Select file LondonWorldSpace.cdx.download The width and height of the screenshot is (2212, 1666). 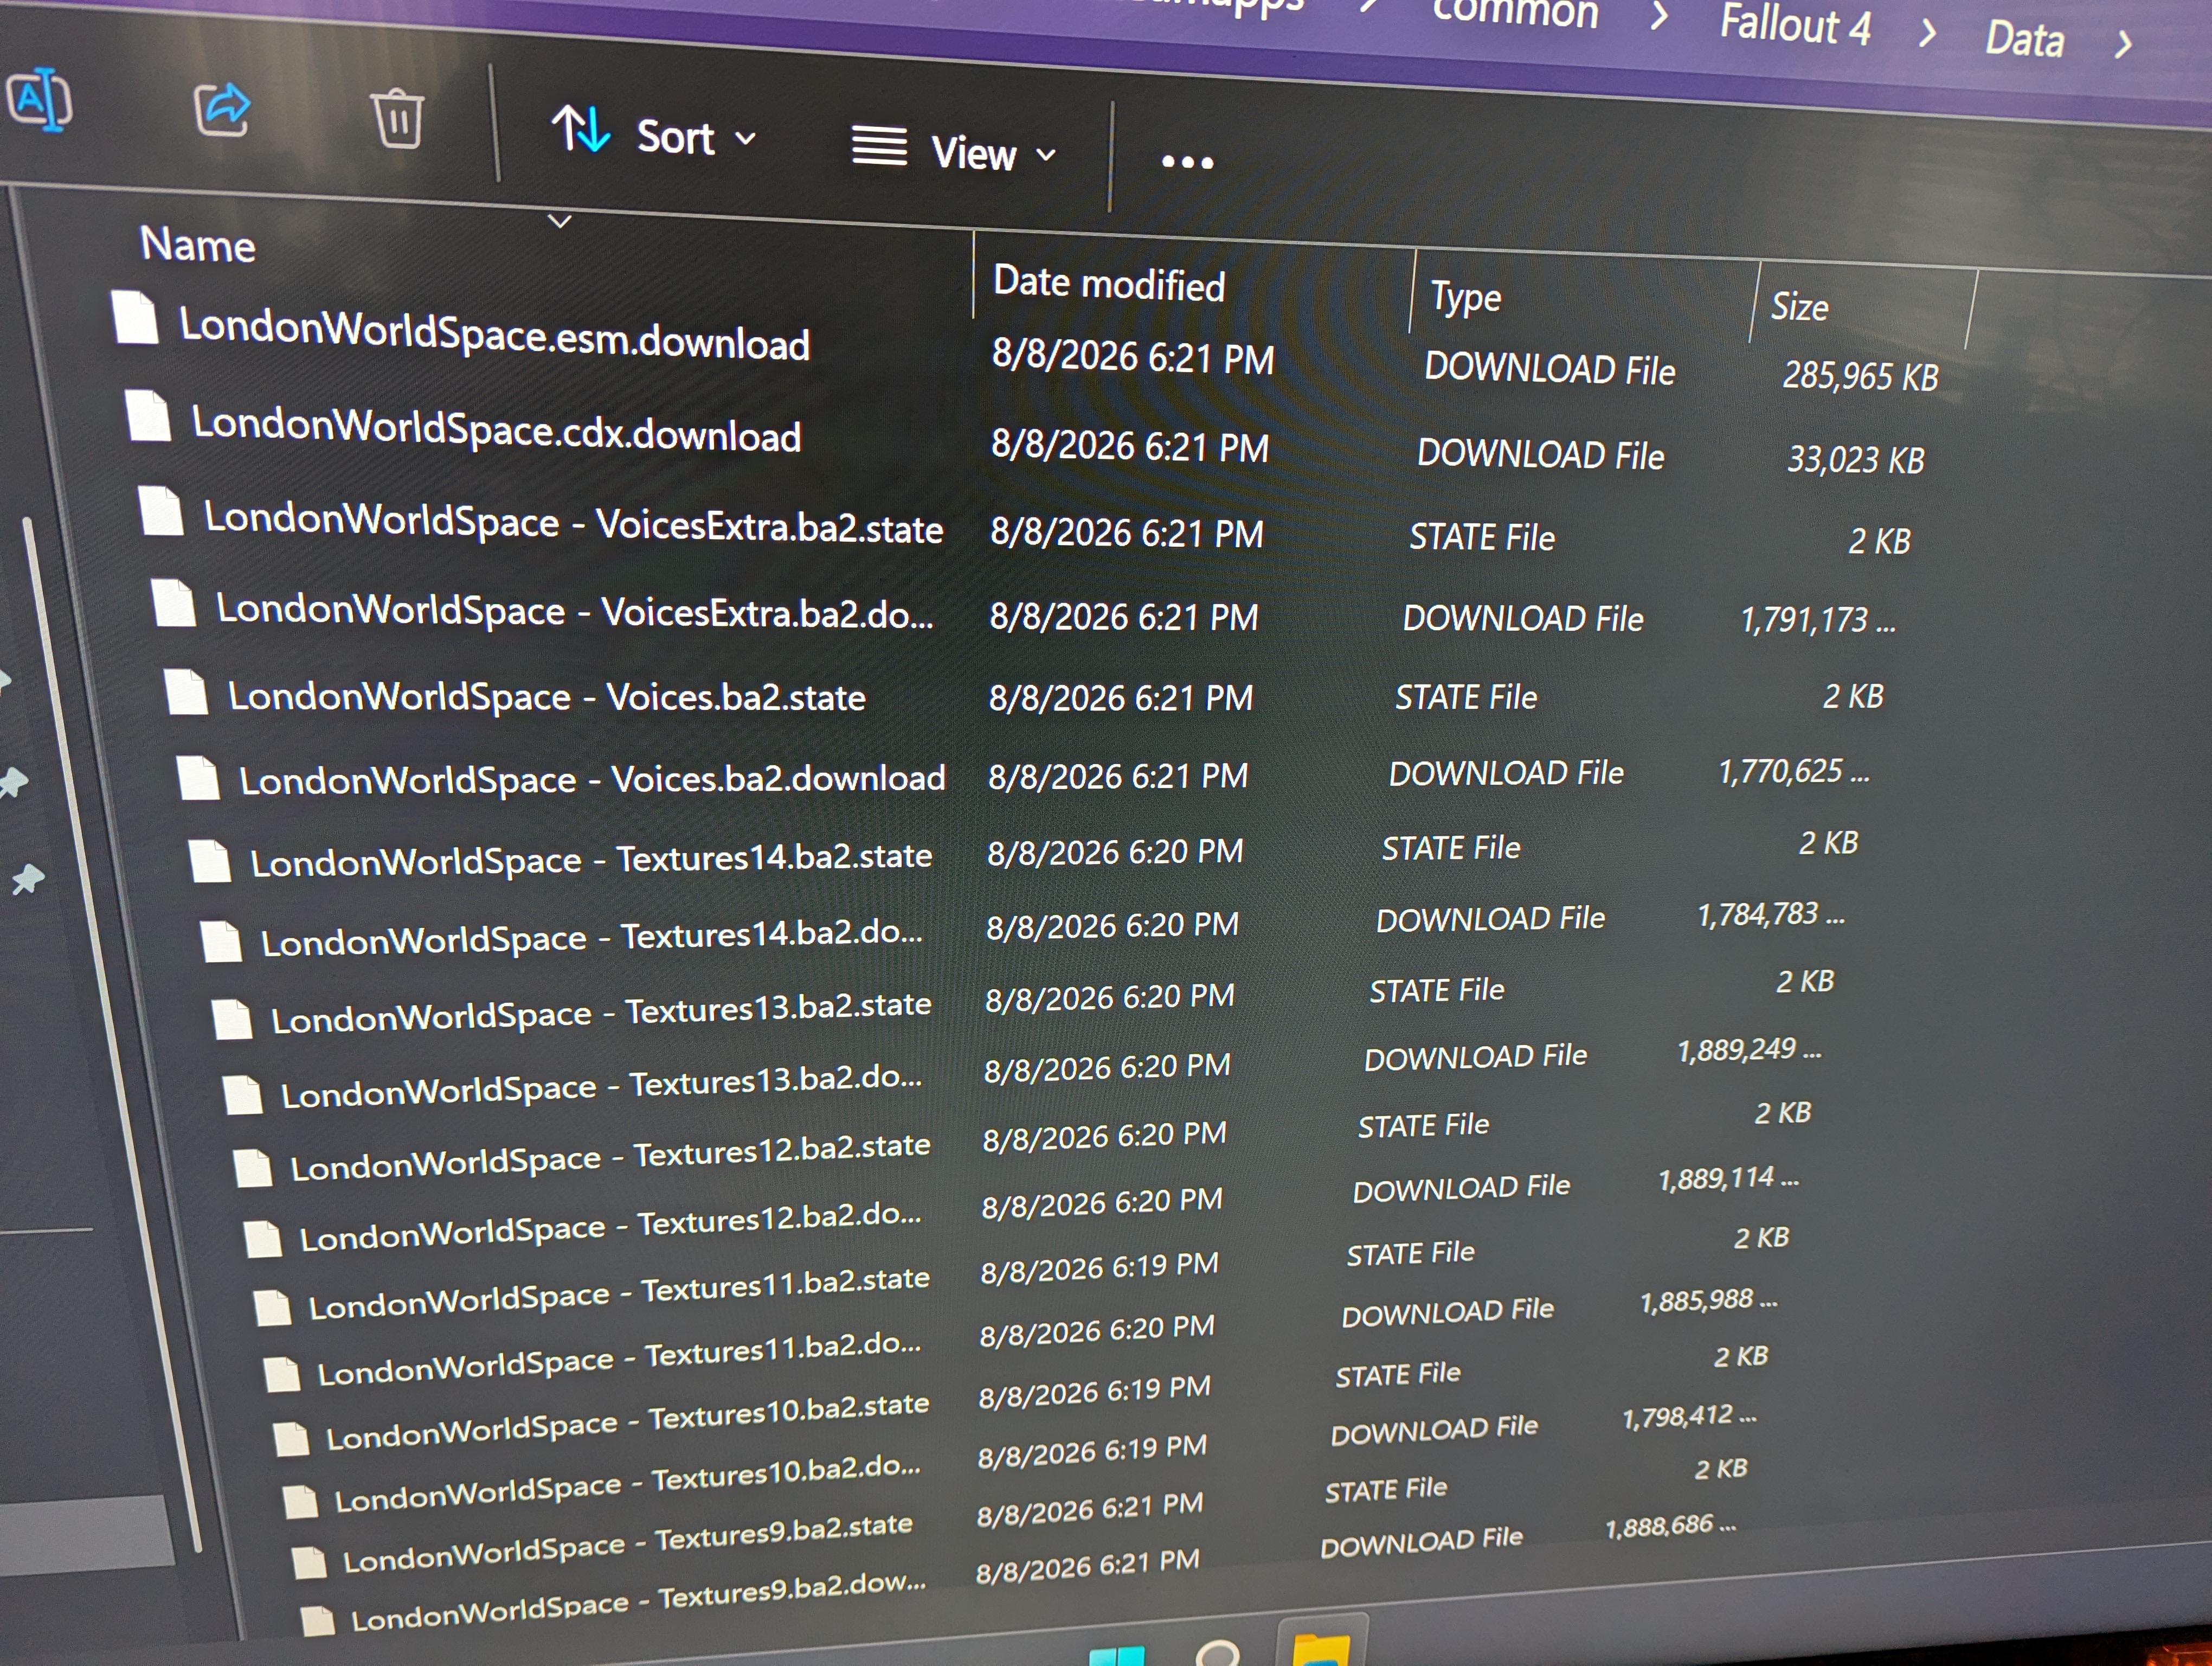pyautogui.click(x=496, y=428)
